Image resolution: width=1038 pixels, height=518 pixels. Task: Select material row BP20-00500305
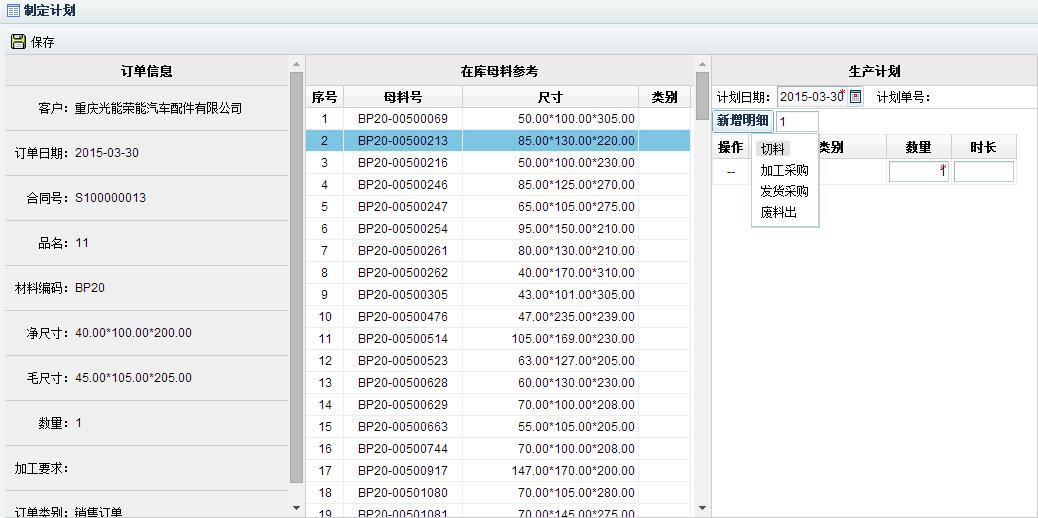click(498, 295)
